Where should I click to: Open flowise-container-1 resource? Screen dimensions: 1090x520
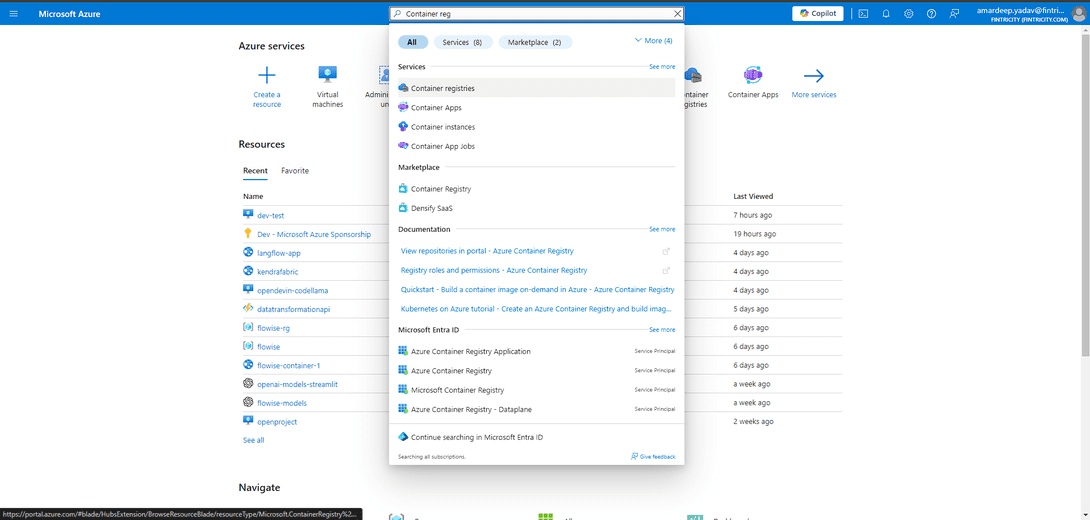tap(288, 366)
